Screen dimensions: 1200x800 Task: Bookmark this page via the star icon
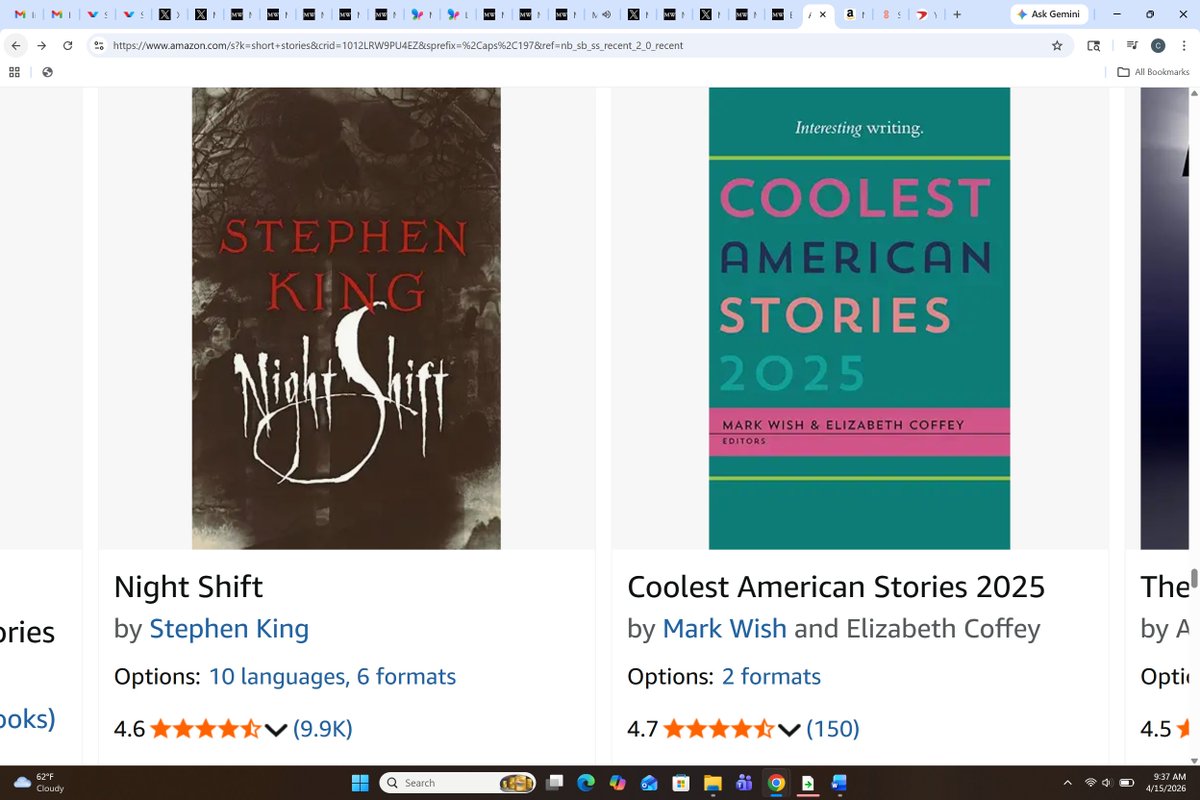point(1057,45)
